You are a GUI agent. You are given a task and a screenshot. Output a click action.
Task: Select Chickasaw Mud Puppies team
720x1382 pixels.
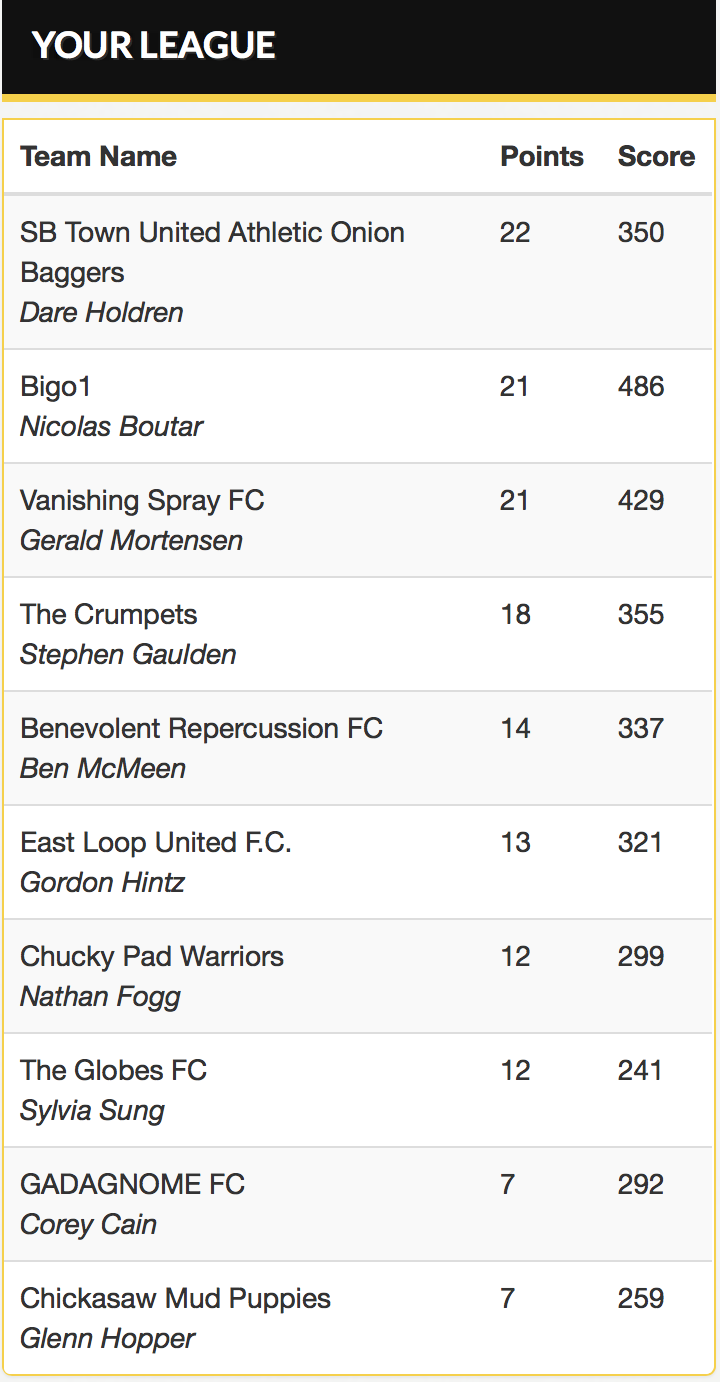(x=175, y=1298)
